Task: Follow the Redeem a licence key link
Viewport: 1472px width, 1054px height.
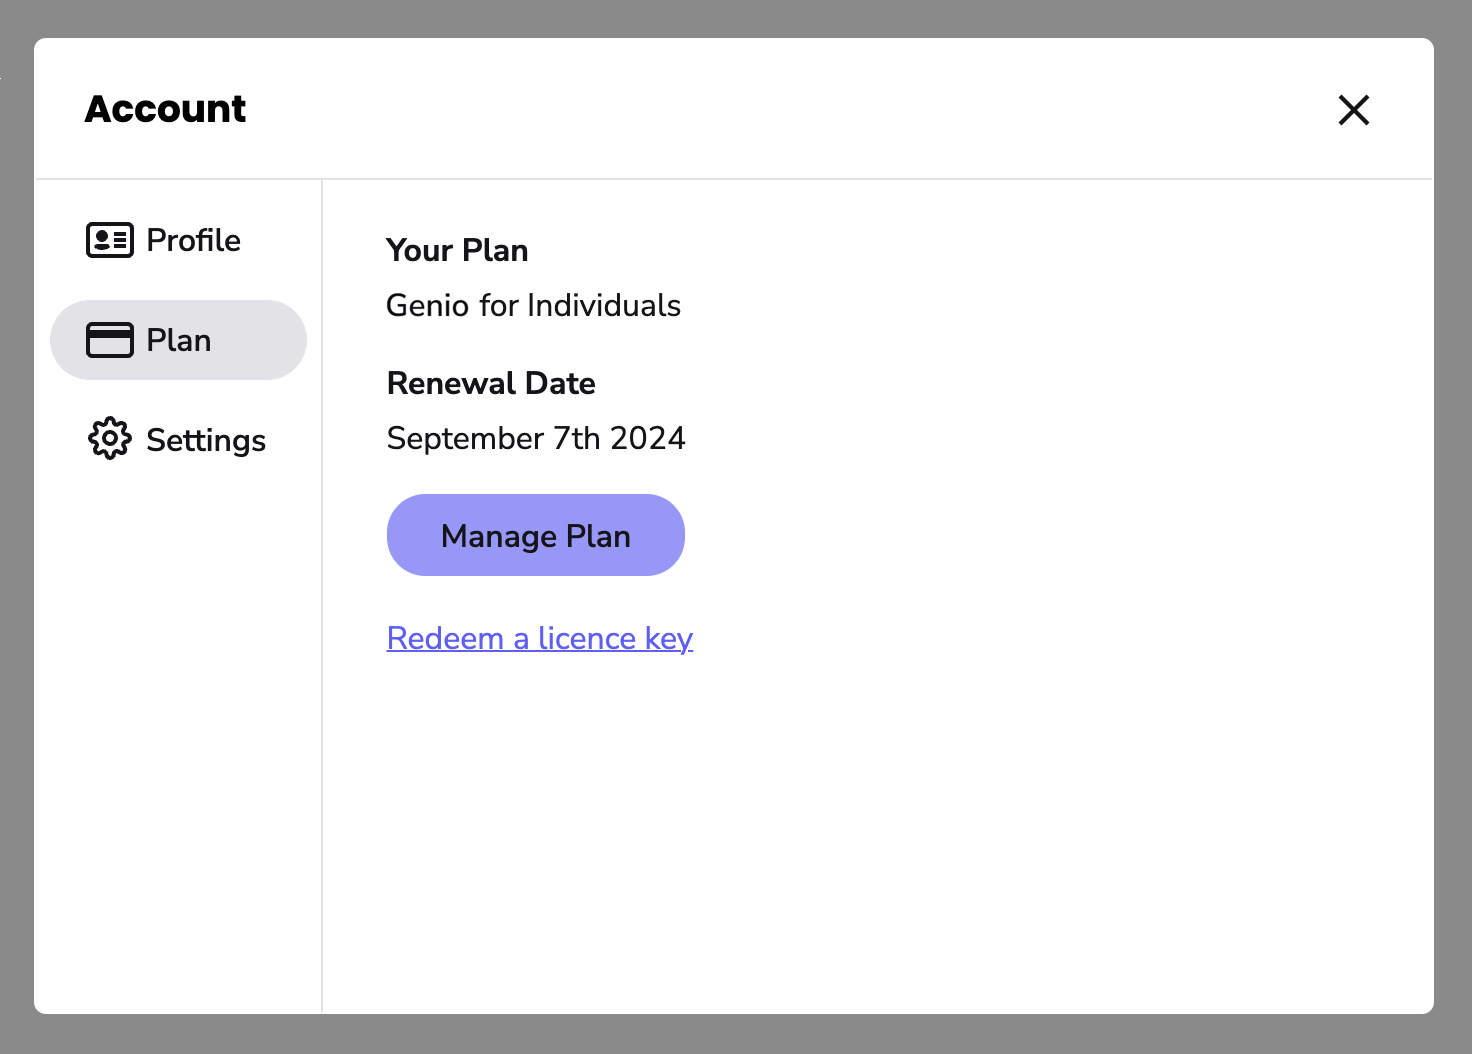Action: click(x=539, y=638)
